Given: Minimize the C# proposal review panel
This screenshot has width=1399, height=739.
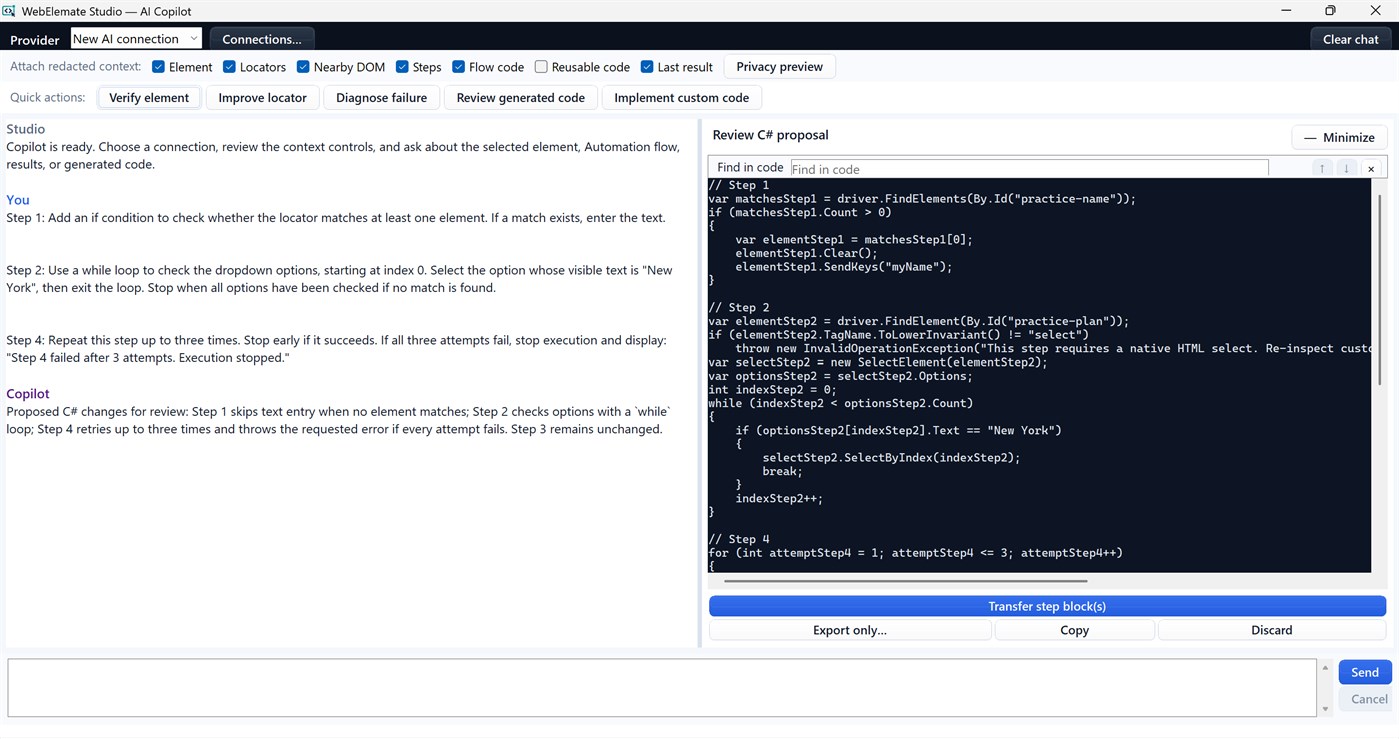Looking at the screenshot, I should (1339, 137).
